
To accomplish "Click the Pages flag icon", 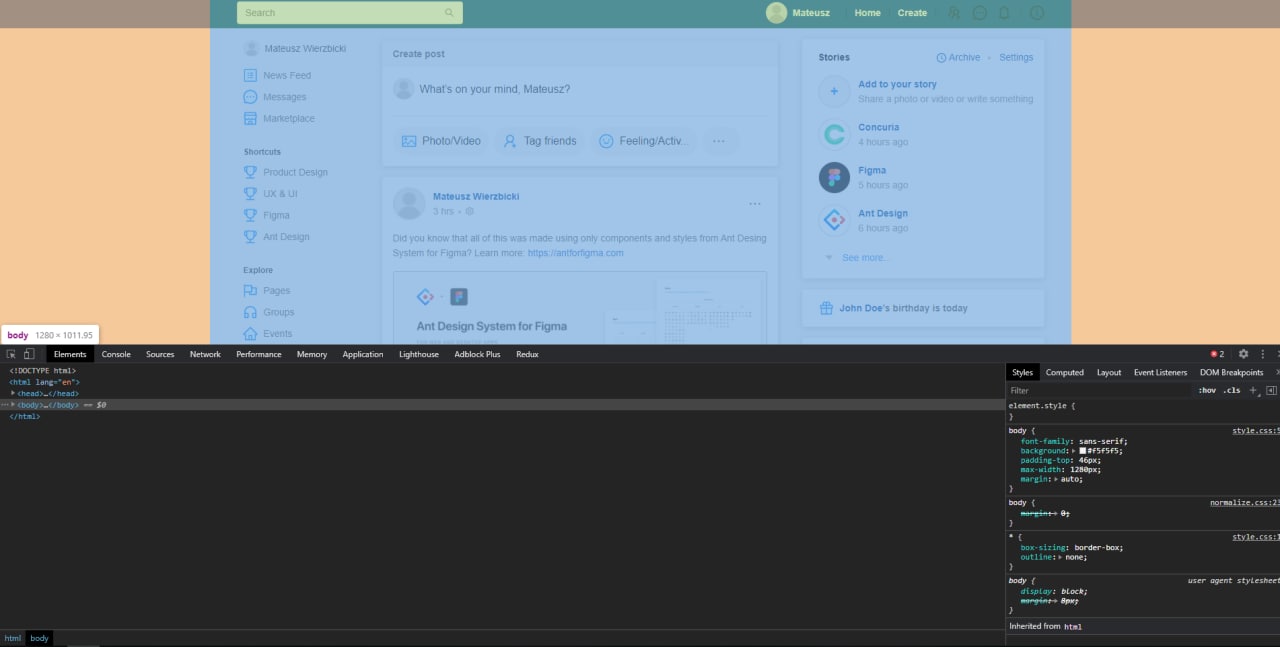I will click(250, 290).
